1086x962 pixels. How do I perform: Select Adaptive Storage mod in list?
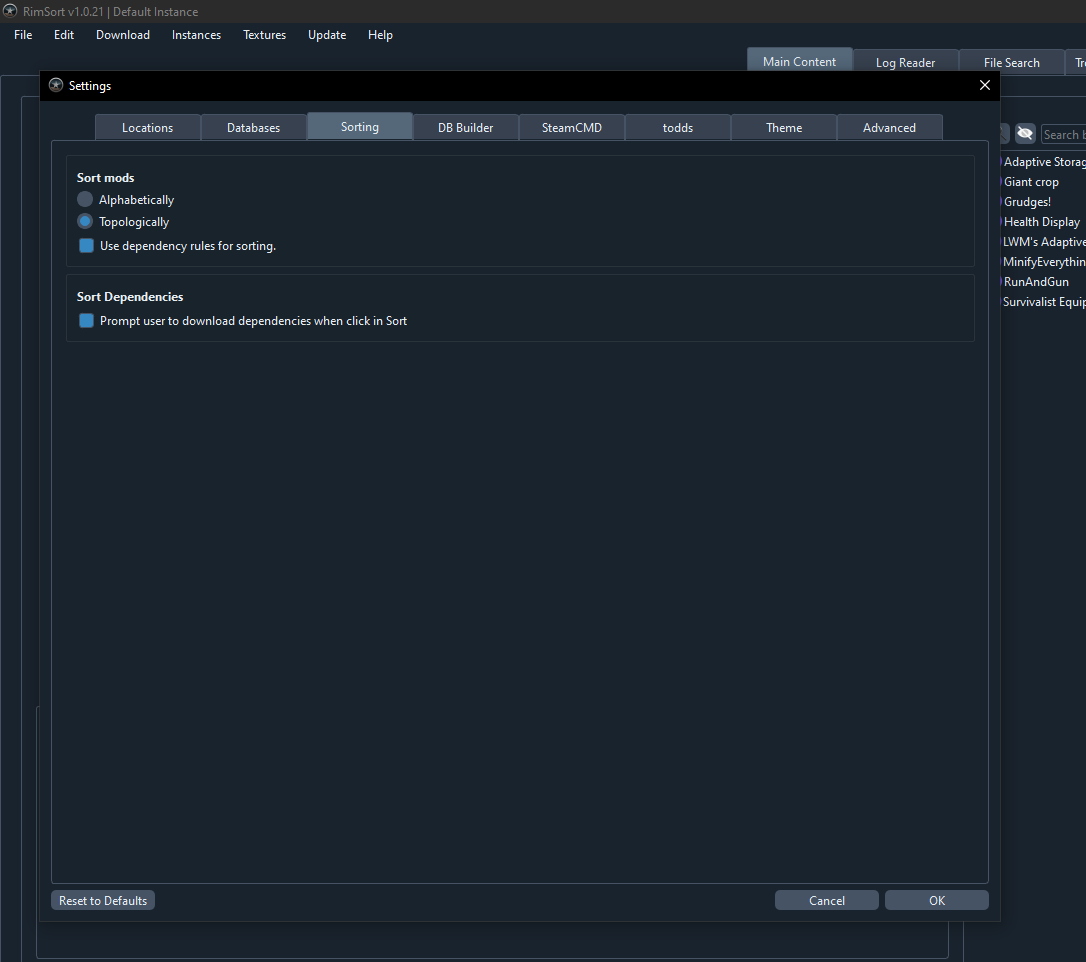[x=1044, y=161]
